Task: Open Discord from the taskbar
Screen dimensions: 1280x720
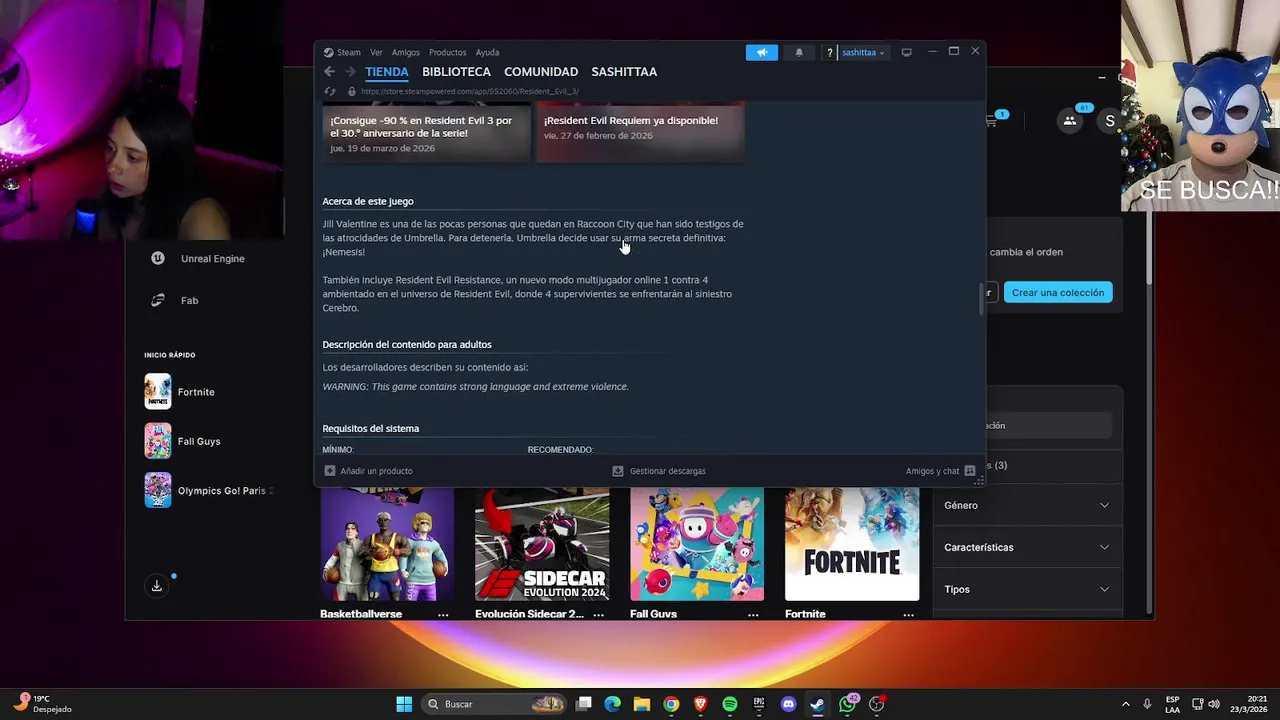Action: (x=788, y=704)
